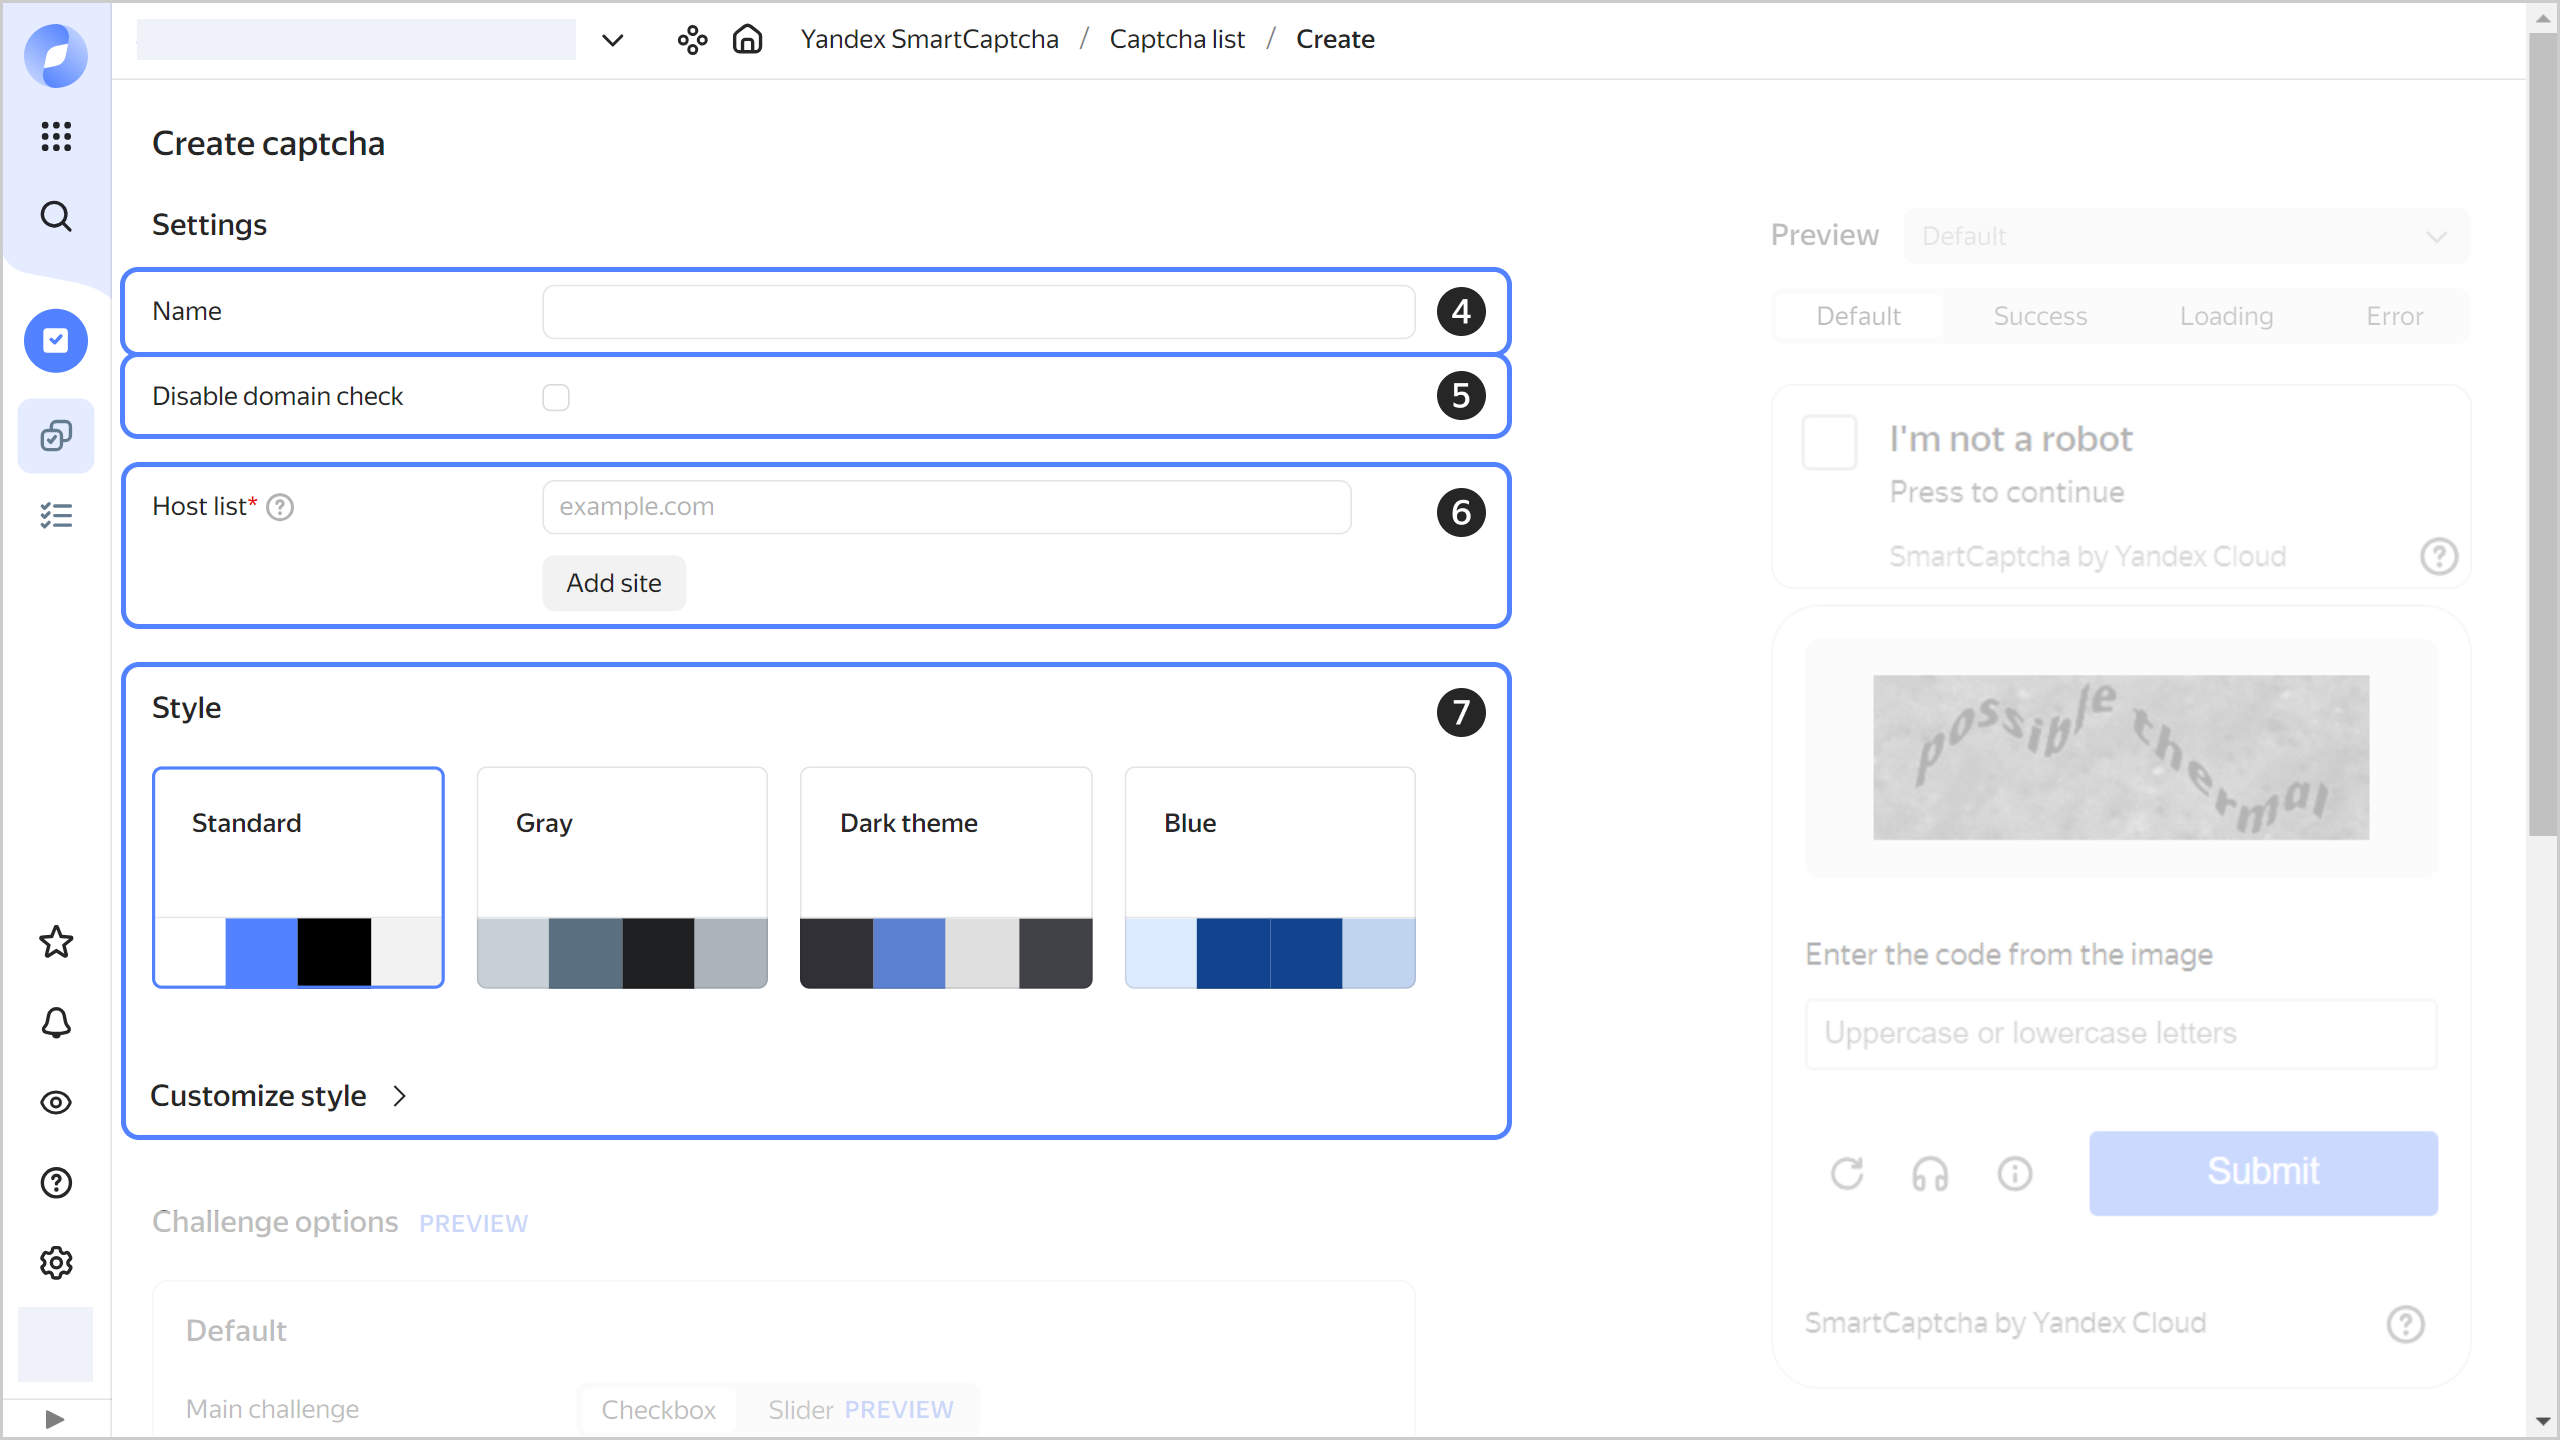Click the Host list example.com input field
This screenshot has width=2560, height=1440.
point(946,507)
